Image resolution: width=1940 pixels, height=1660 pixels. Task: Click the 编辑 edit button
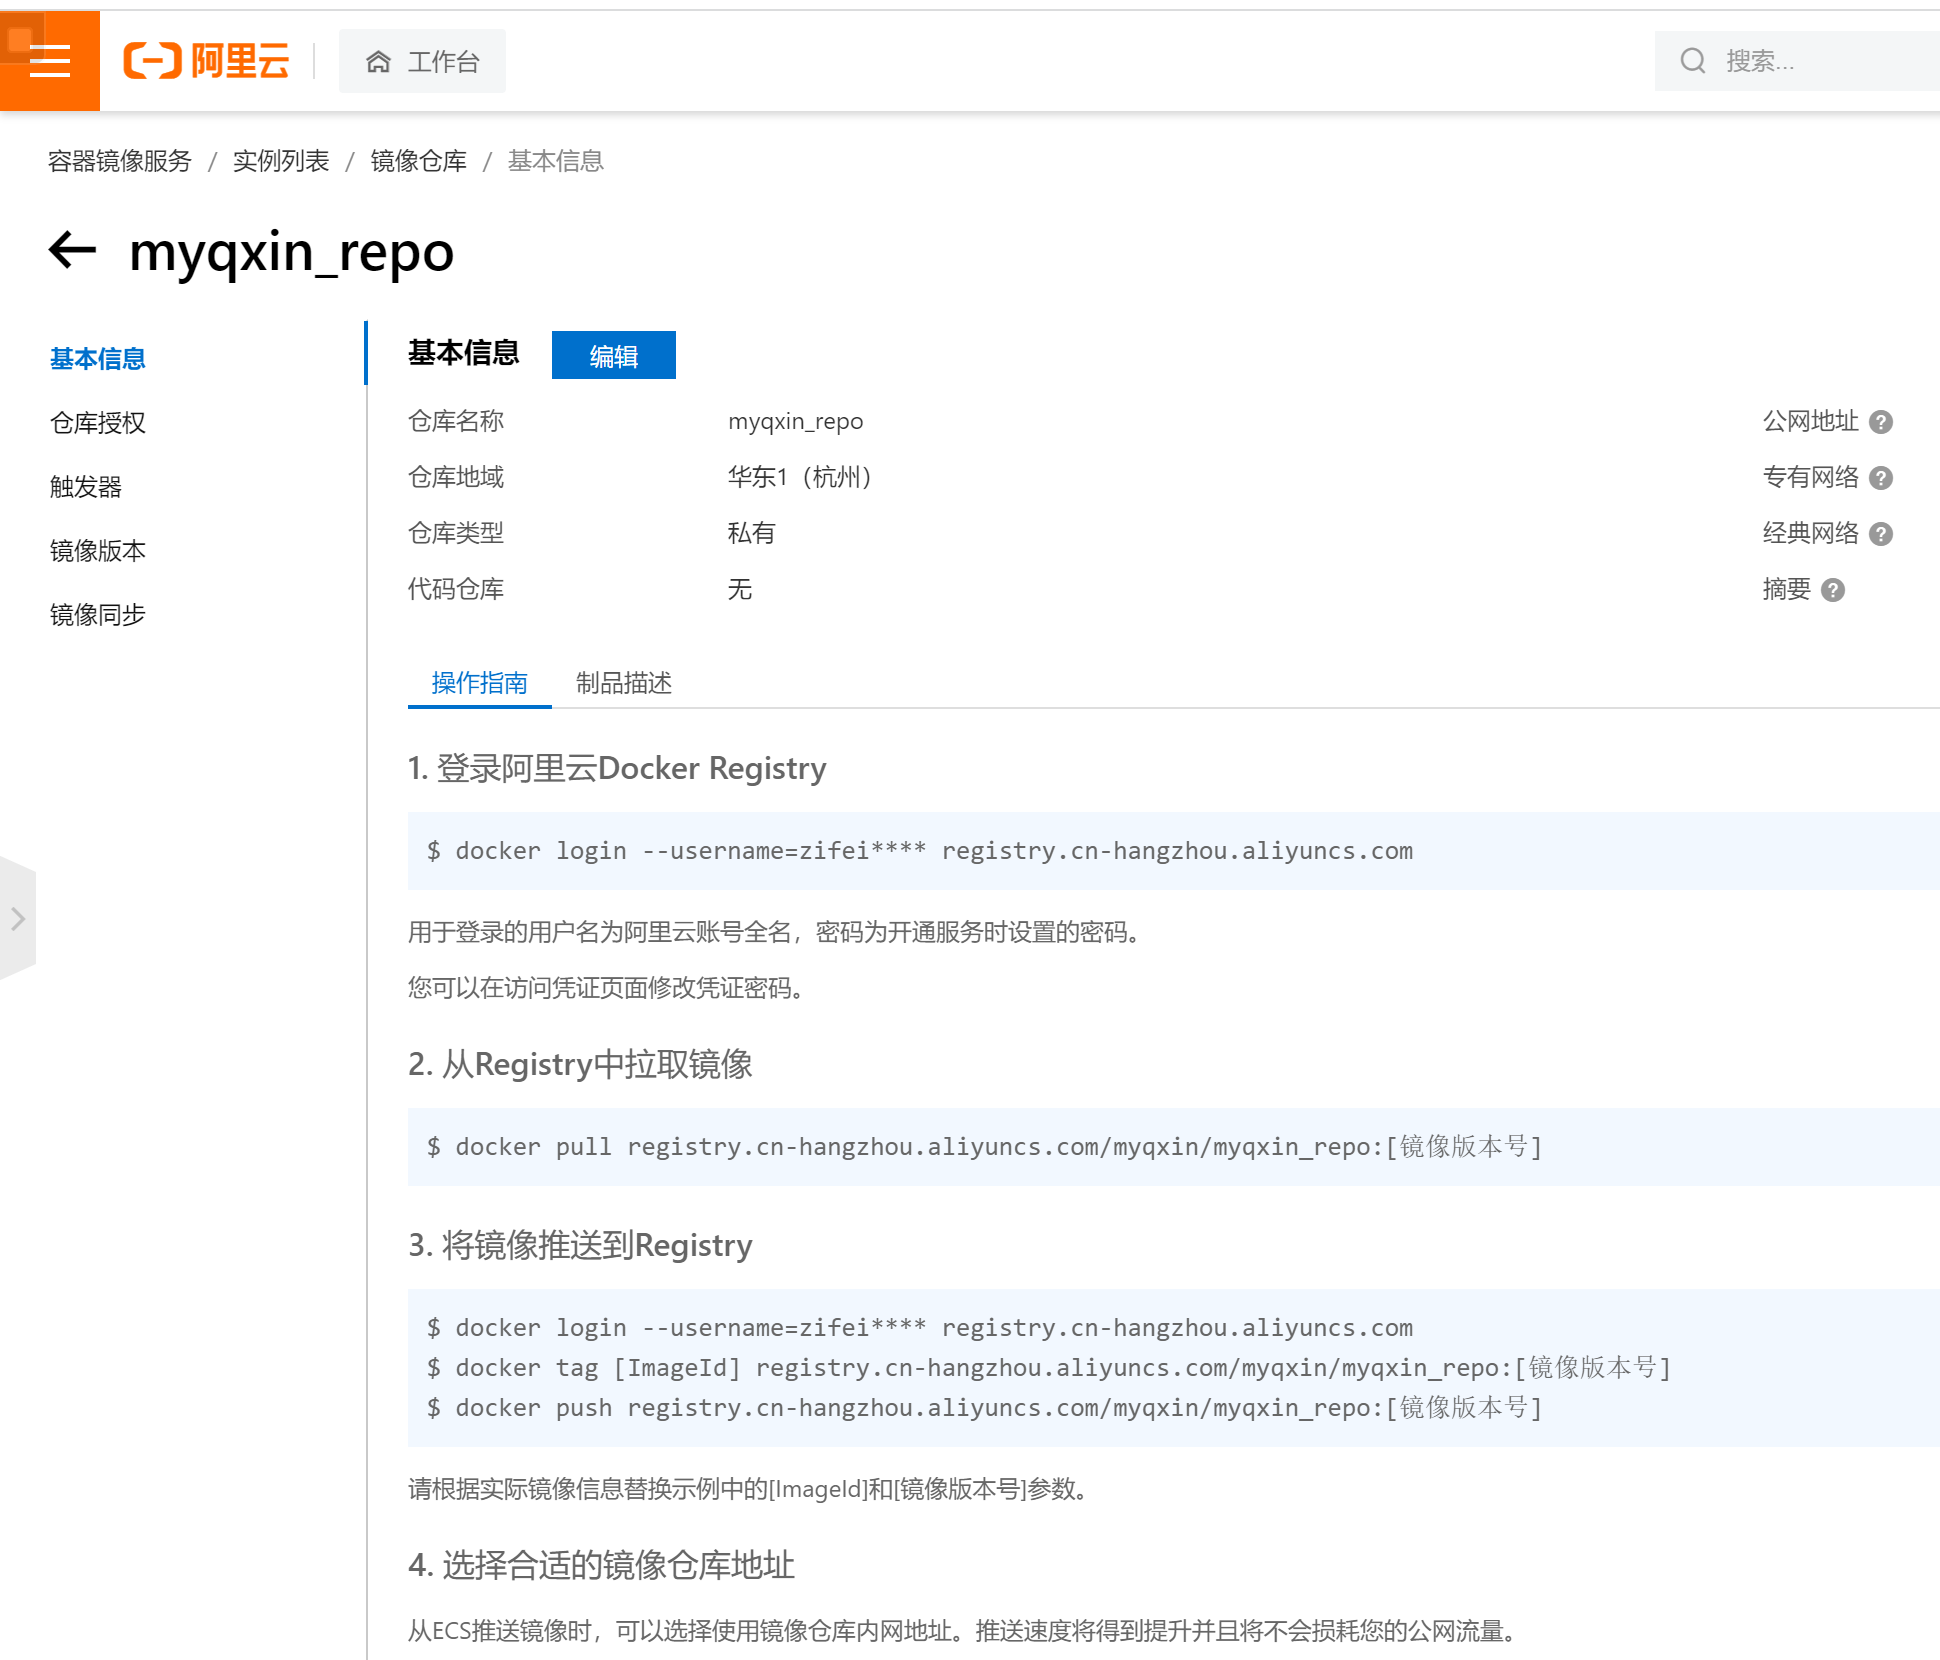[x=613, y=355]
